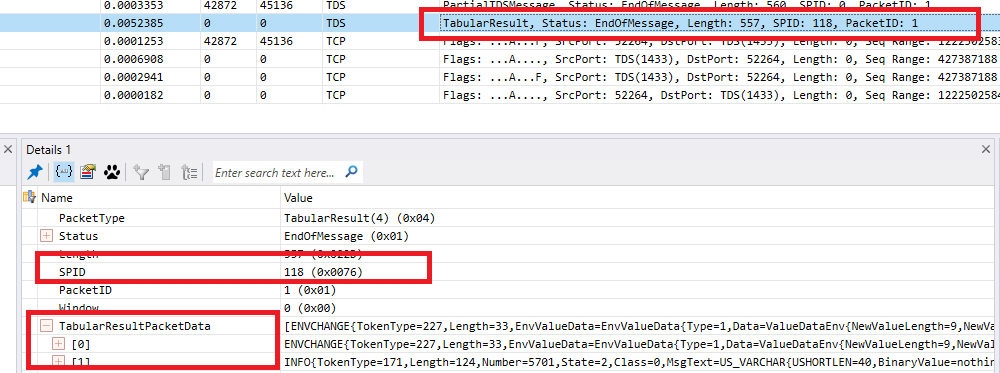This screenshot has width=1000, height=373.
Task: Close the Details 1 panel
Action: (985, 149)
